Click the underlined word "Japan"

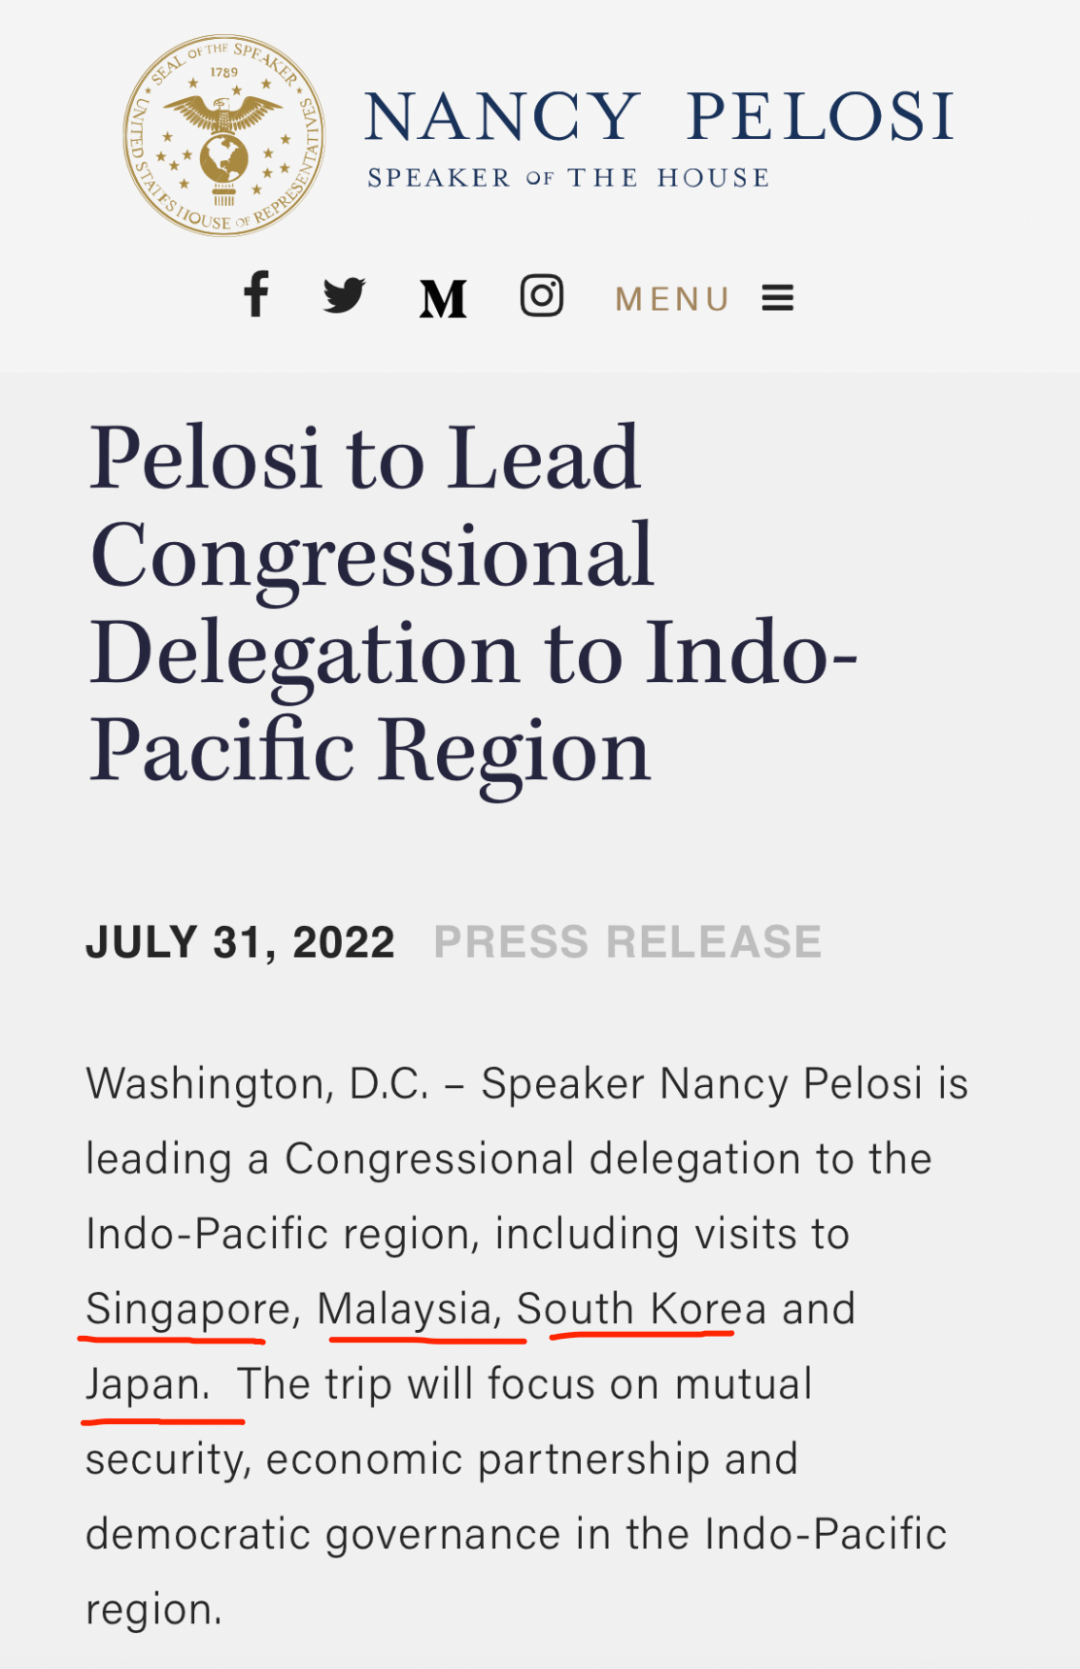(x=146, y=1384)
